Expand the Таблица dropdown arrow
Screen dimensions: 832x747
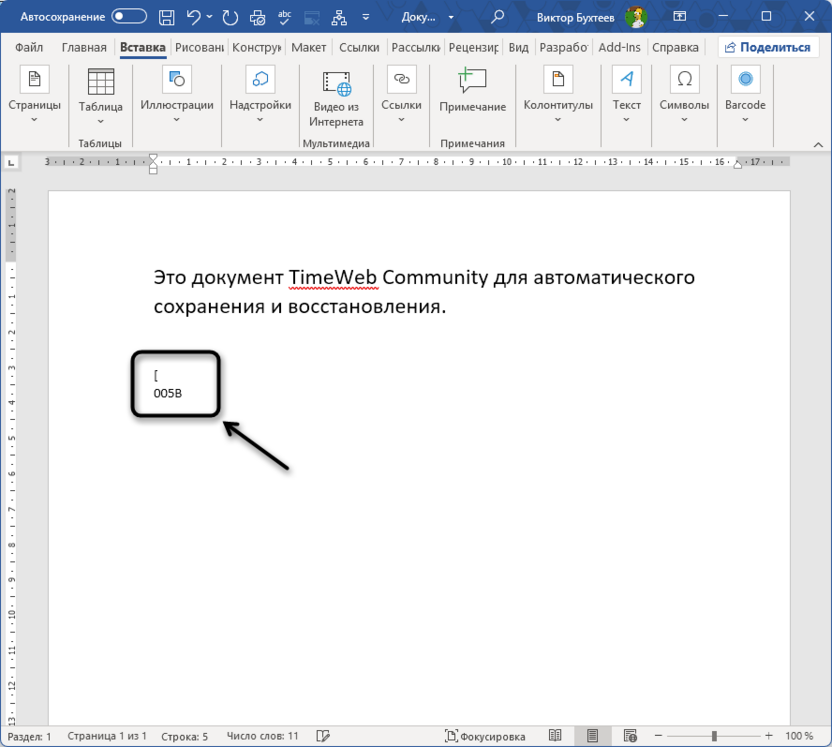point(101,121)
